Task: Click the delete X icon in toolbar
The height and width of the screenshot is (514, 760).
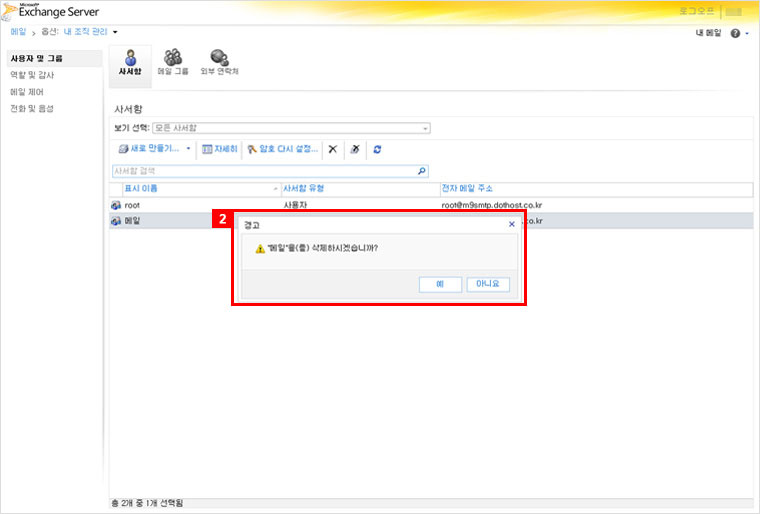Action: [x=333, y=149]
